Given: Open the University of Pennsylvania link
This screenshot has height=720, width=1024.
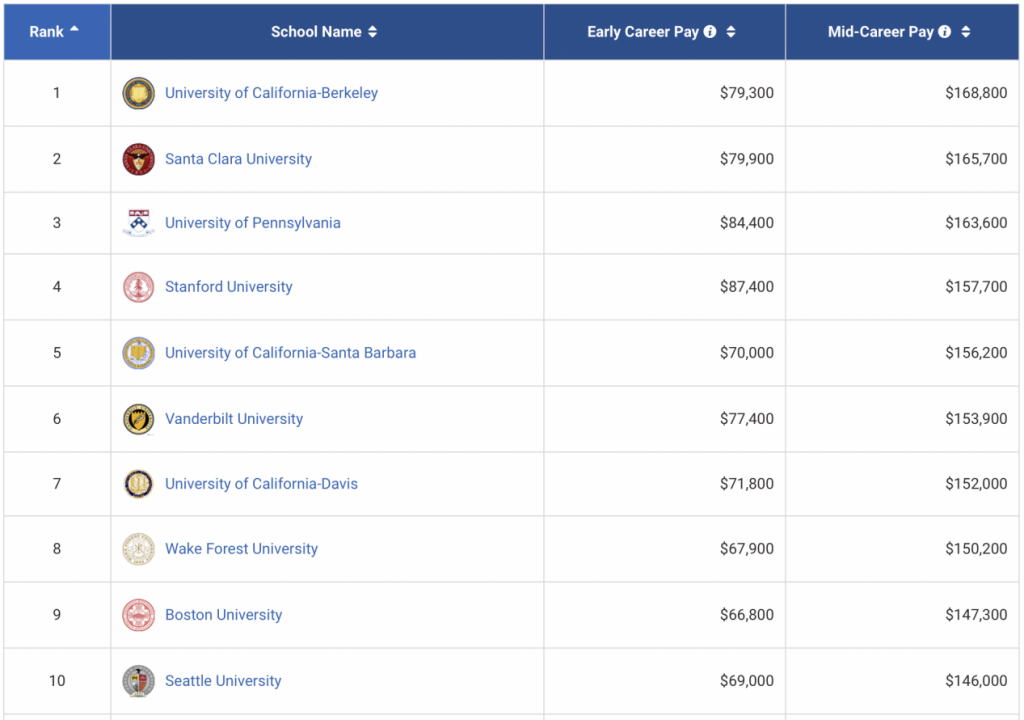Looking at the screenshot, I should [x=253, y=223].
